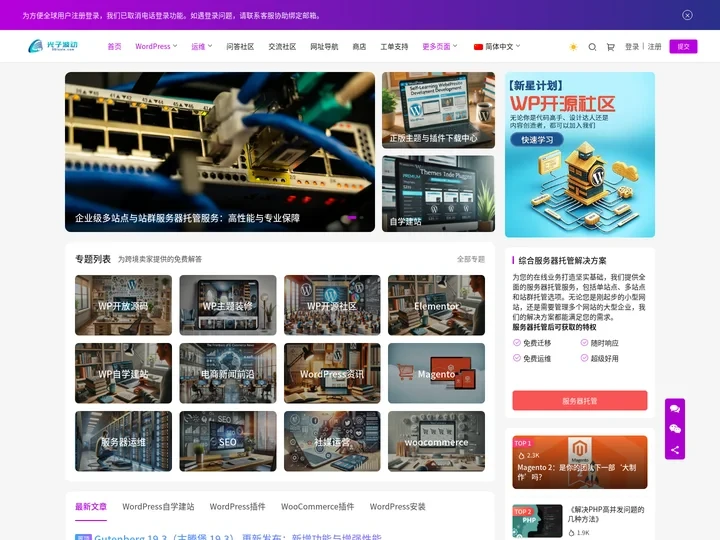Select the WordPress插件 tab
Screen dimensions: 720x540
pos(237,506)
